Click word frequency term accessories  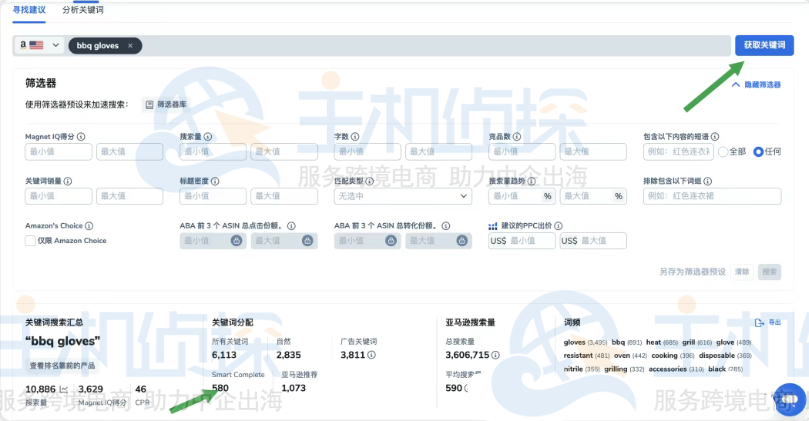[668, 369]
